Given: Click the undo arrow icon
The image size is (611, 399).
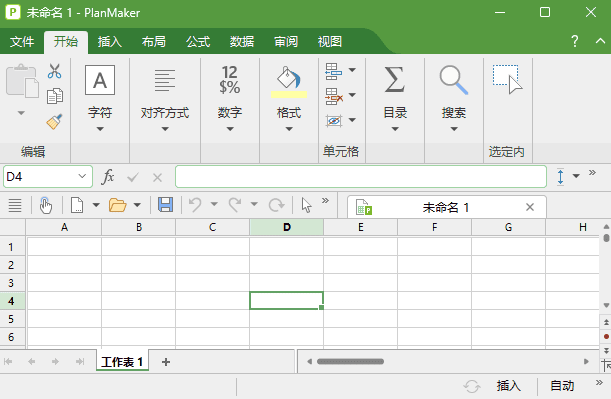Looking at the screenshot, I should click(195, 205).
